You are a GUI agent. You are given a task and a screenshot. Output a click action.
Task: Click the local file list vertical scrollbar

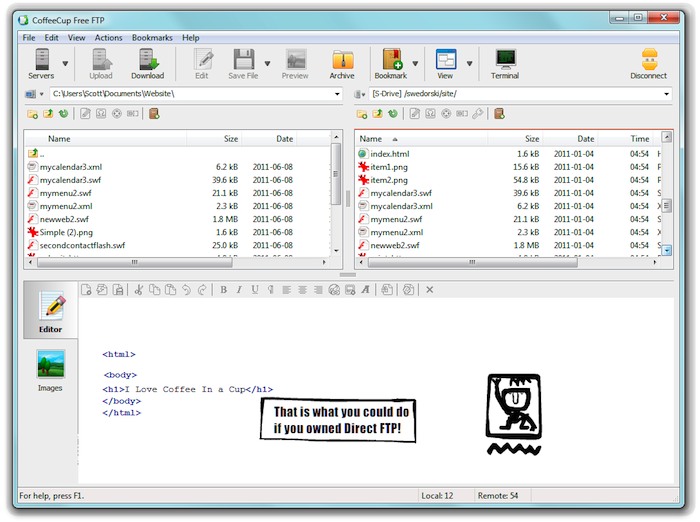pyautogui.click(x=336, y=195)
